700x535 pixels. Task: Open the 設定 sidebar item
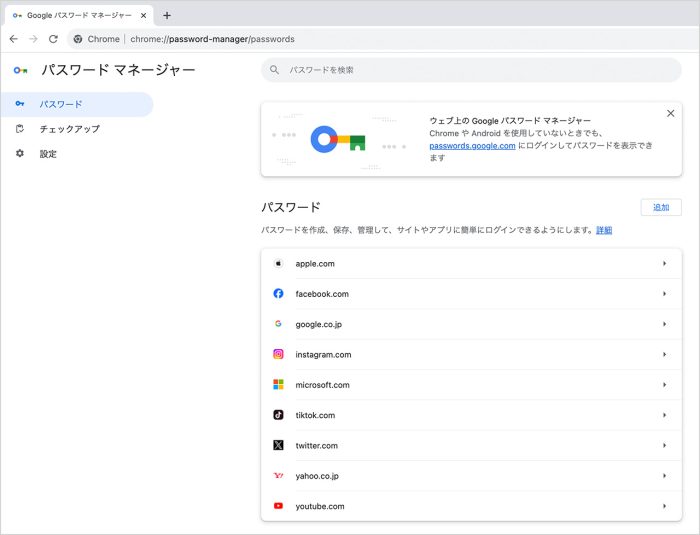48,154
